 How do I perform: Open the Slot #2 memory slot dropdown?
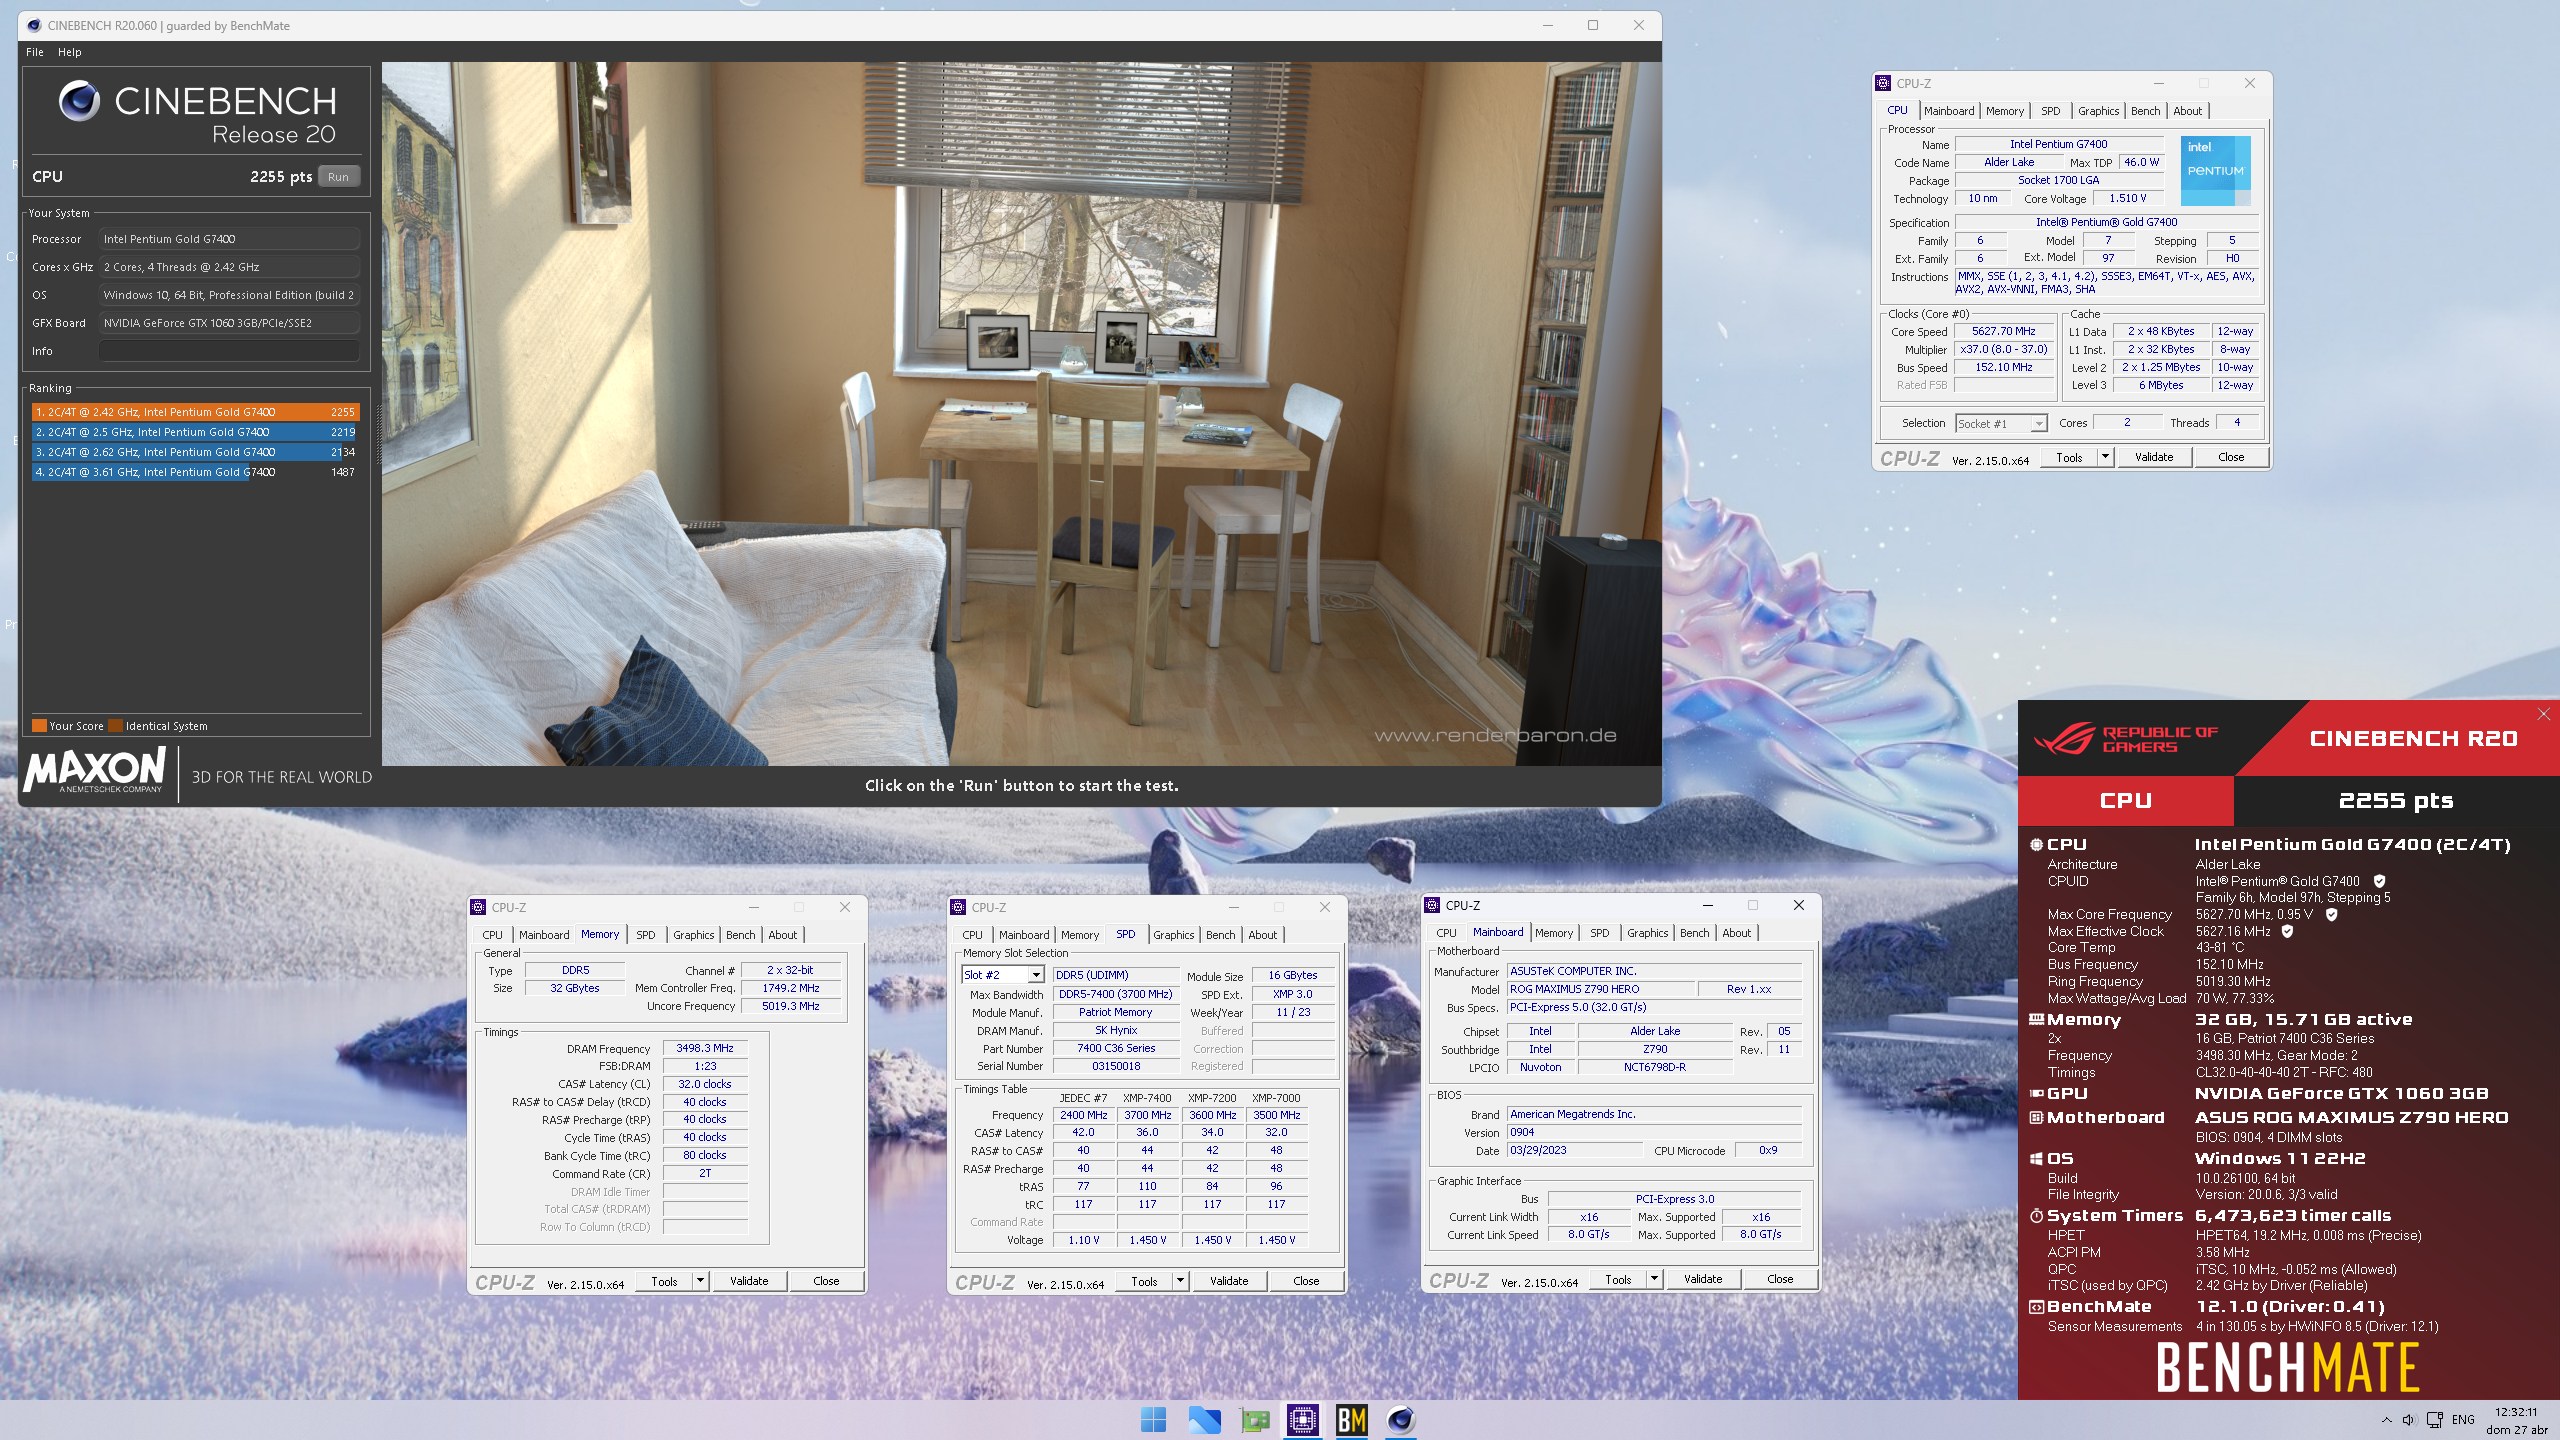click(1003, 975)
